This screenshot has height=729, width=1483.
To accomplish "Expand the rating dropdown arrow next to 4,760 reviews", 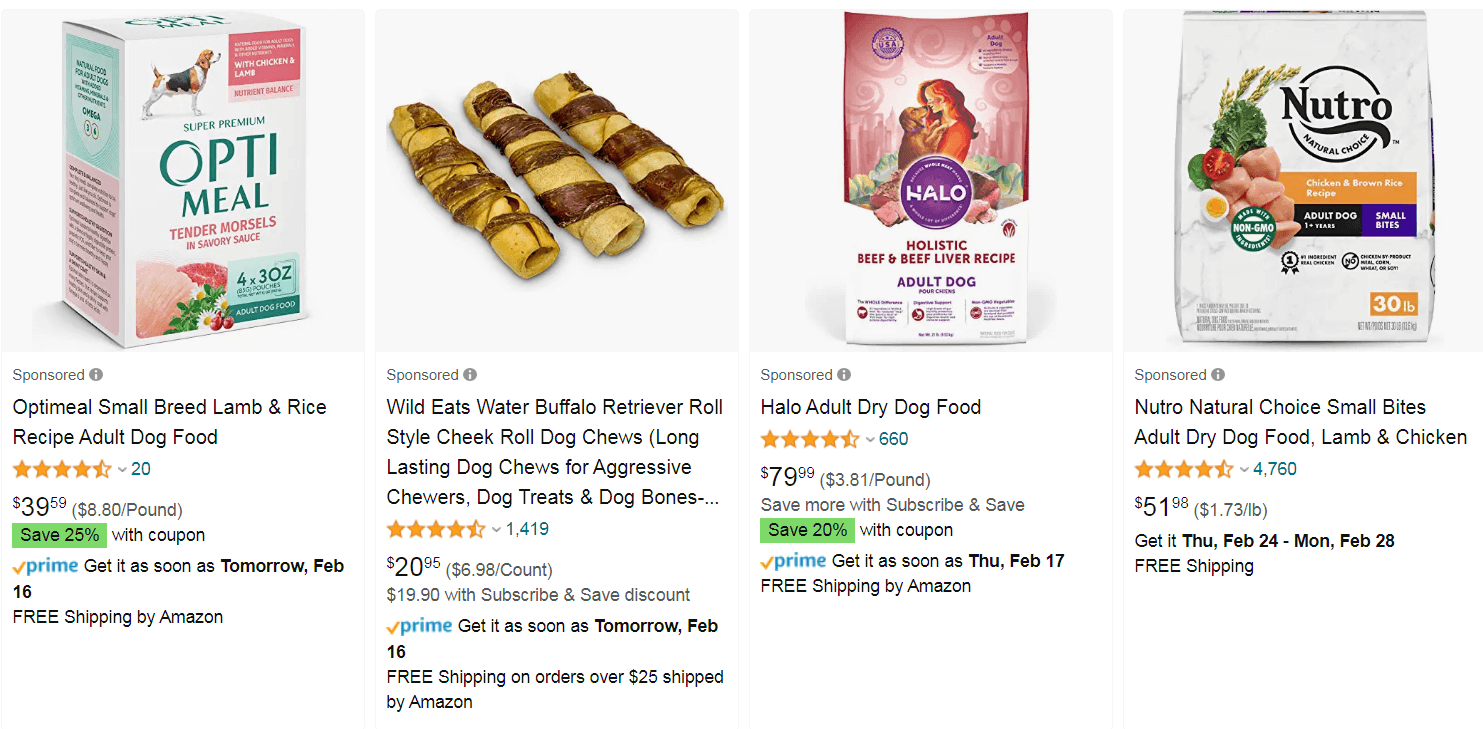I will 1244,469.
